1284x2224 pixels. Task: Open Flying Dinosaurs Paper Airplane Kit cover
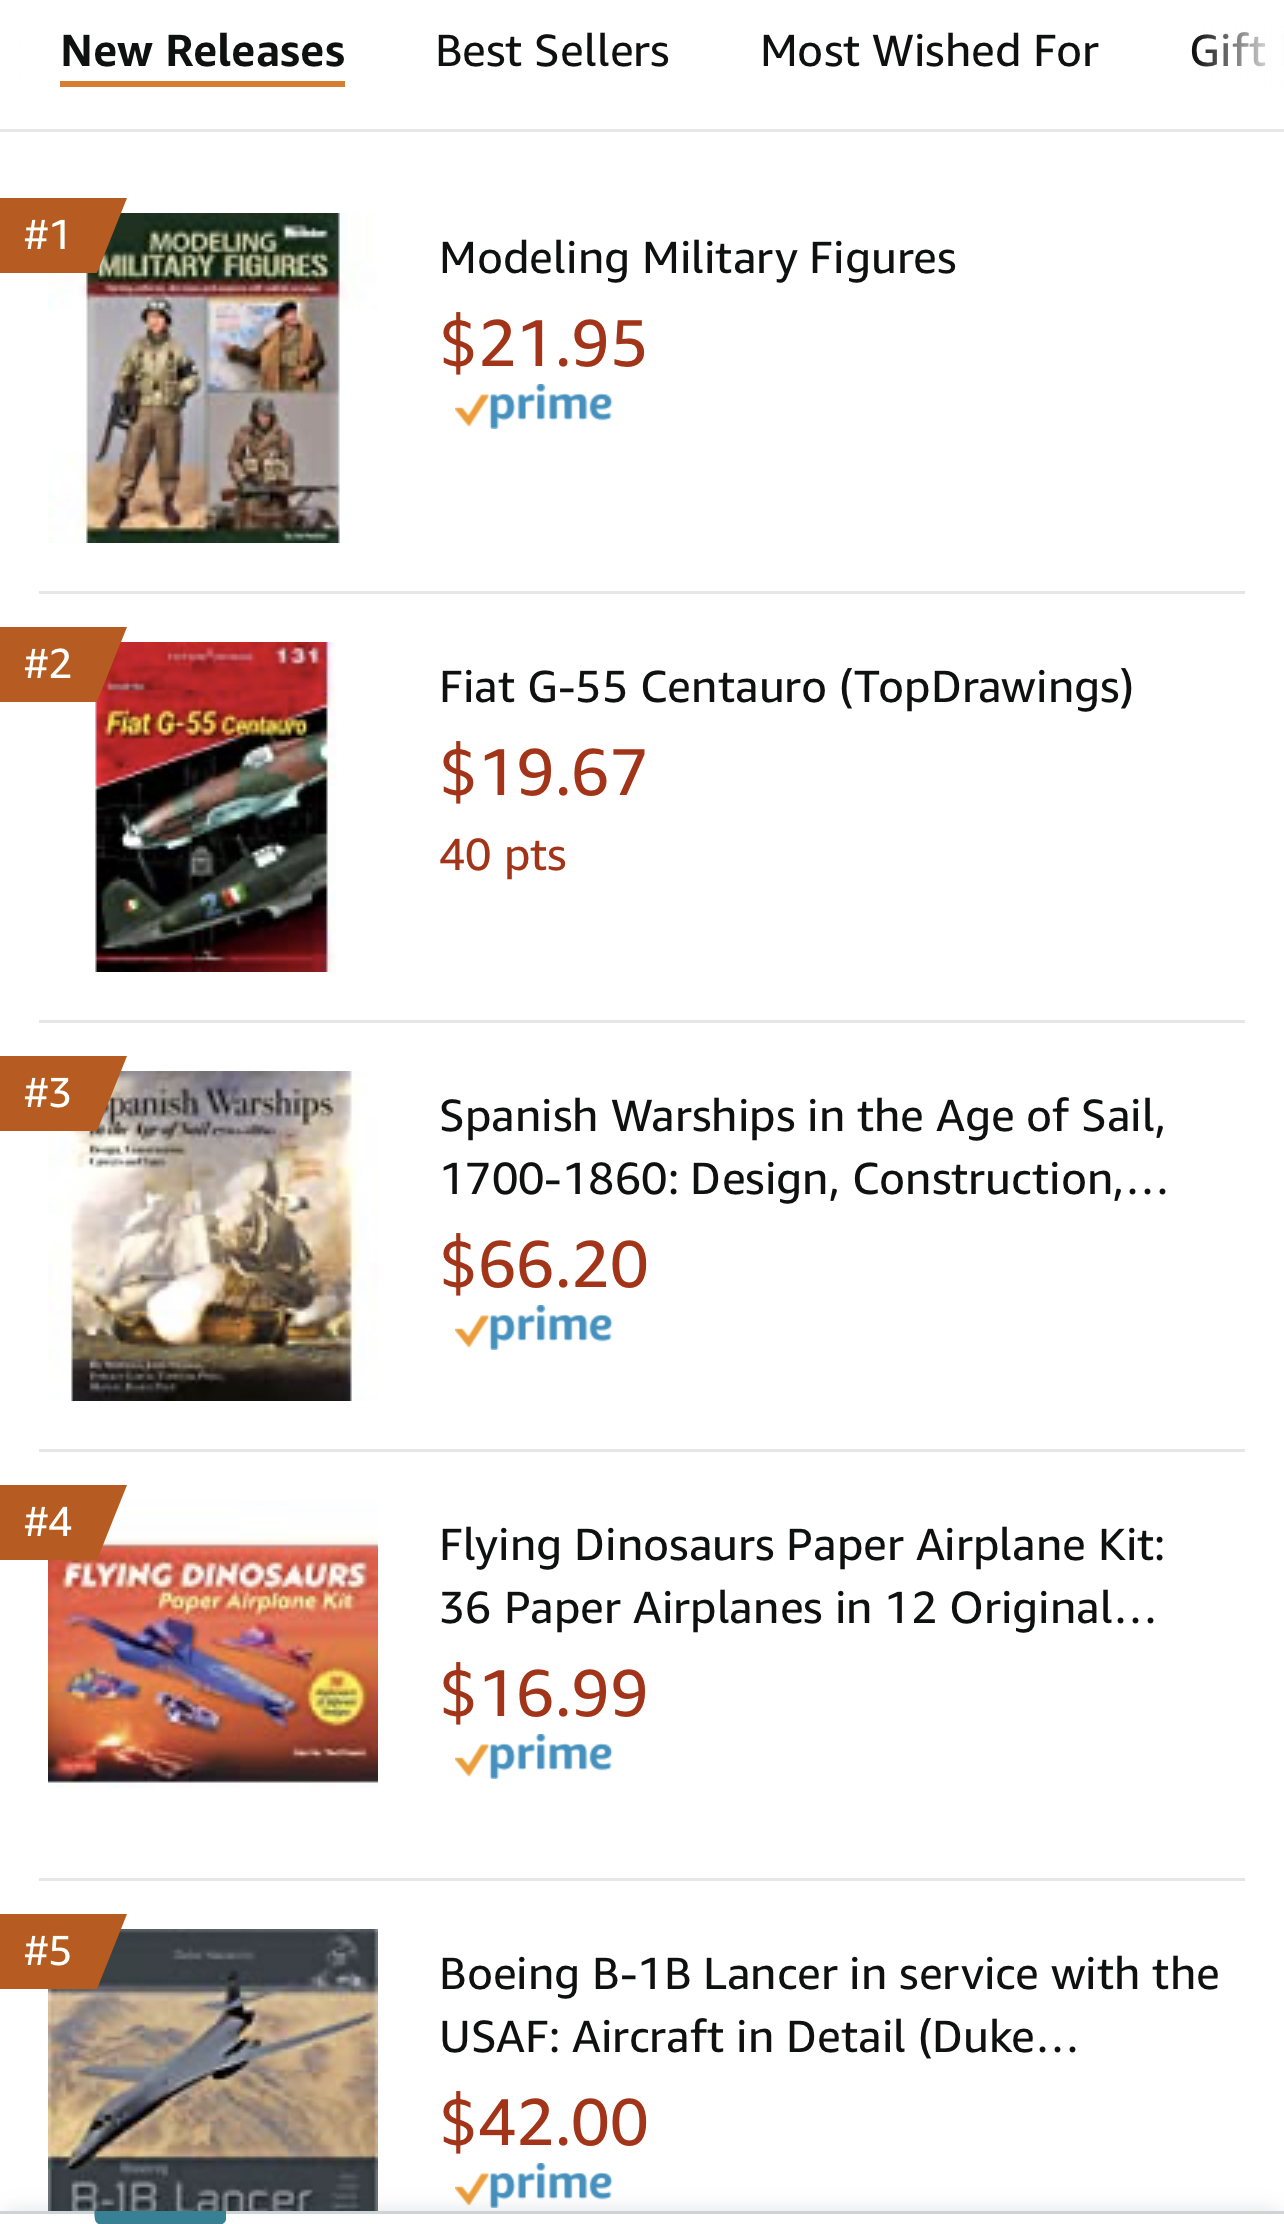[x=213, y=1663]
